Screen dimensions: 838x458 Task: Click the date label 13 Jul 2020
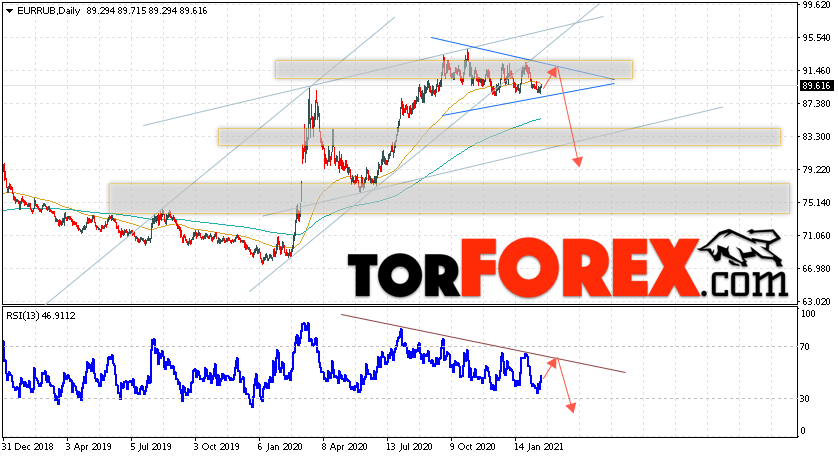(x=410, y=447)
